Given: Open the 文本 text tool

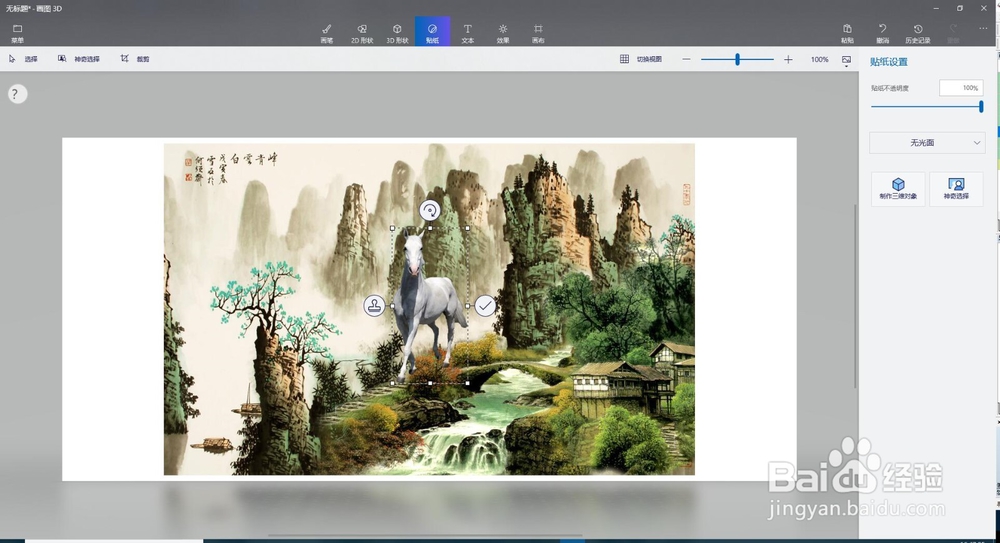Looking at the screenshot, I should tap(467, 33).
